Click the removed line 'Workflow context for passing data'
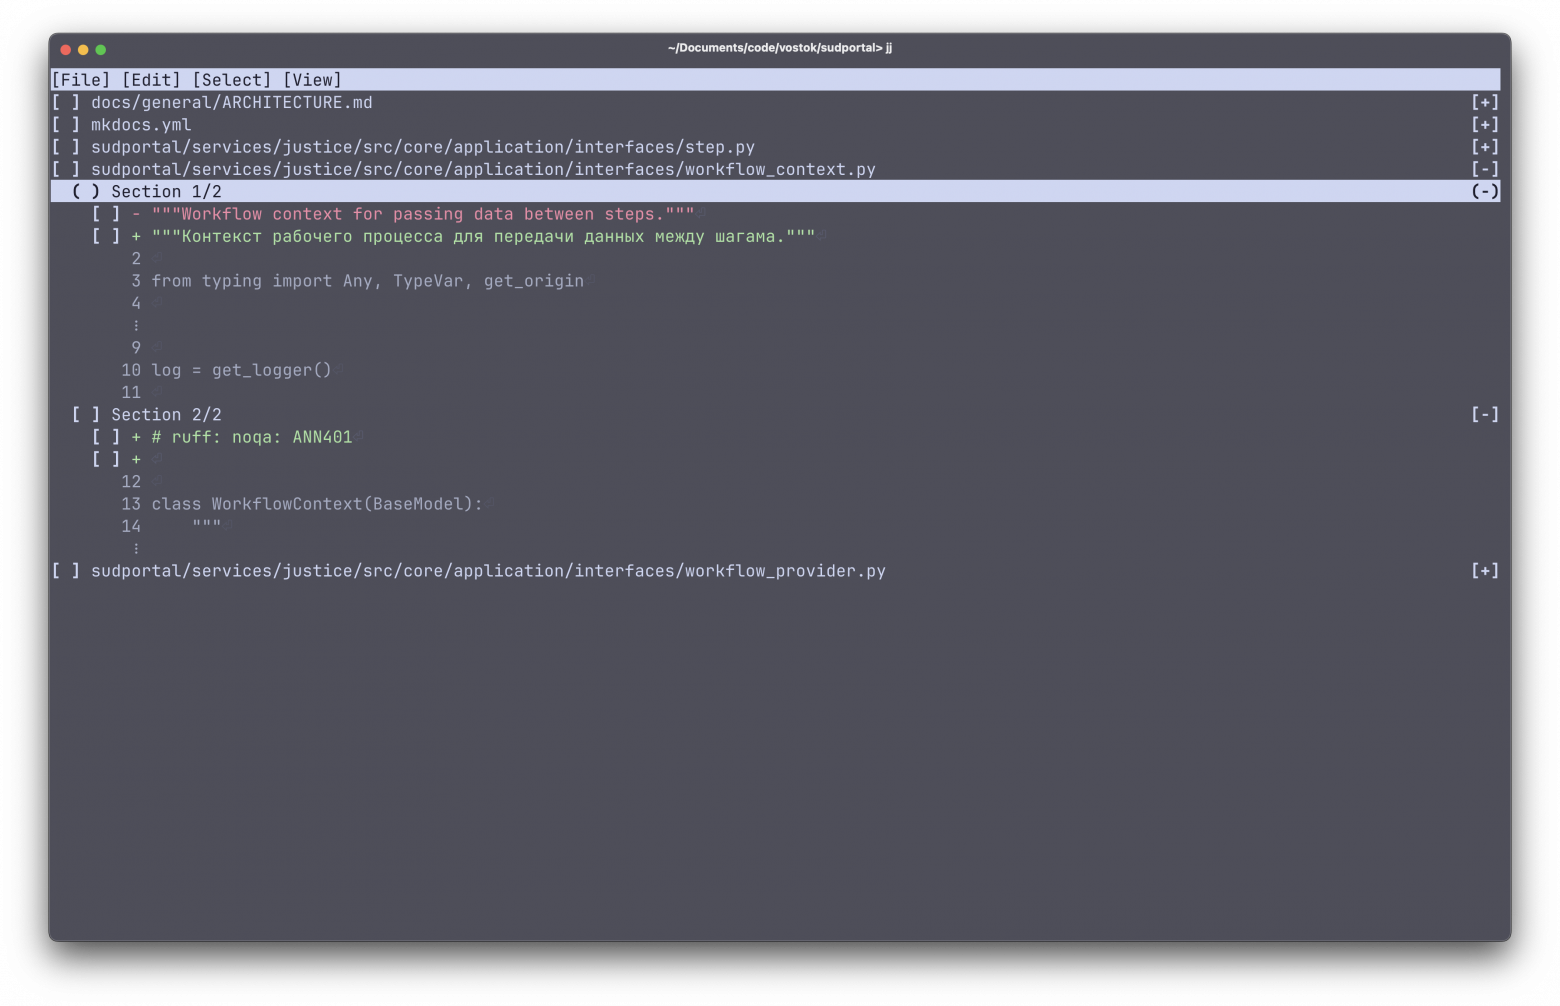 (423, 214)
